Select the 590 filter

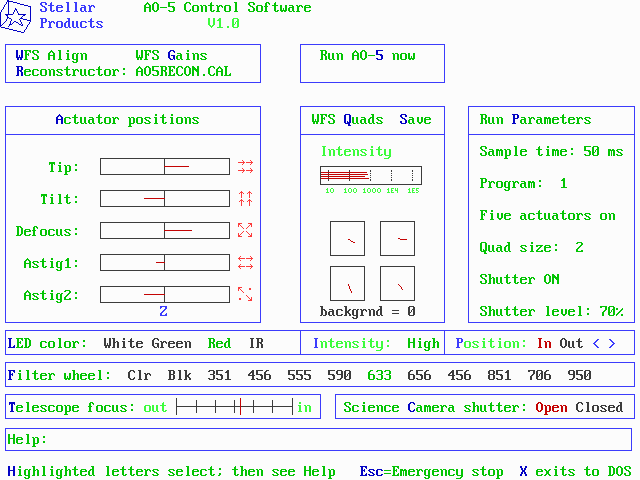[339, 375]
